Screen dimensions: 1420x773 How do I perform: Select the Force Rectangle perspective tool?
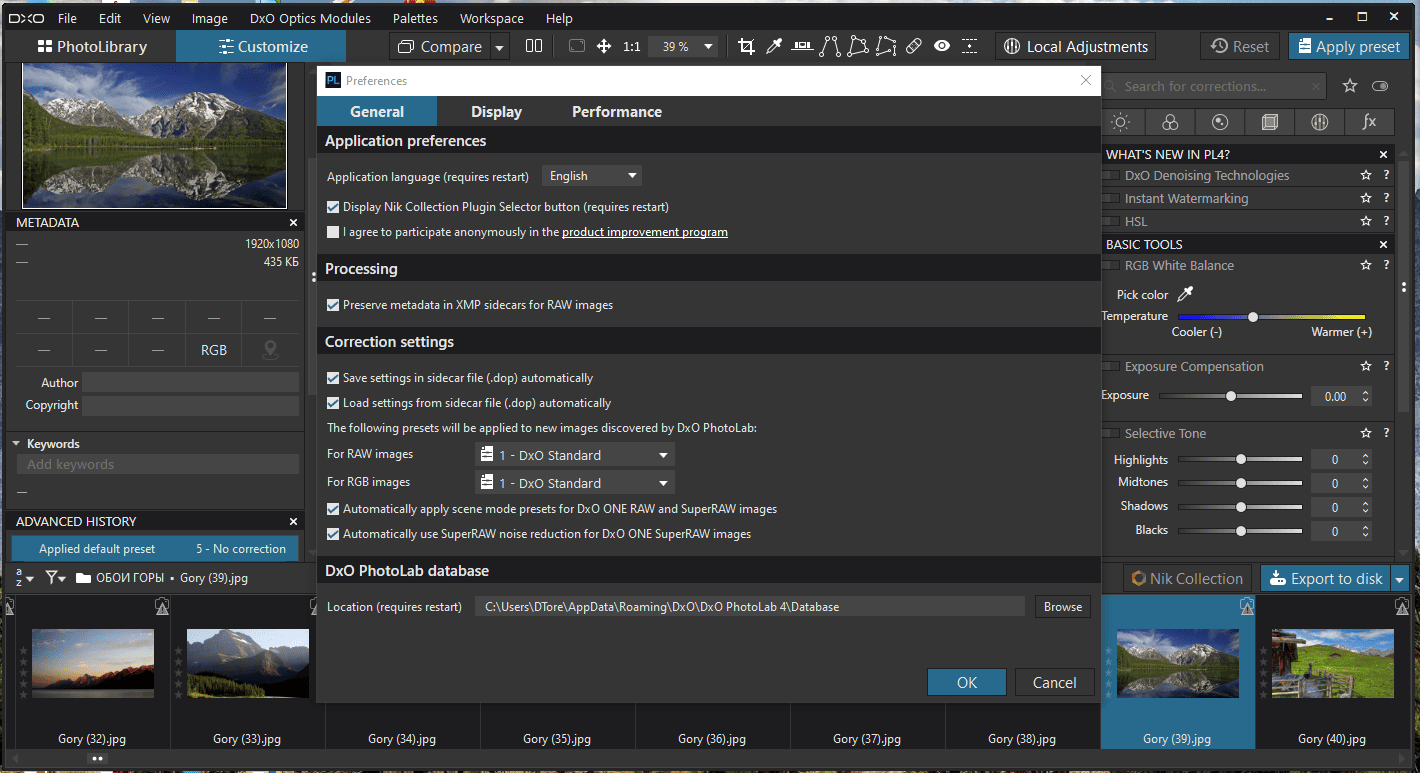[858, 46]
